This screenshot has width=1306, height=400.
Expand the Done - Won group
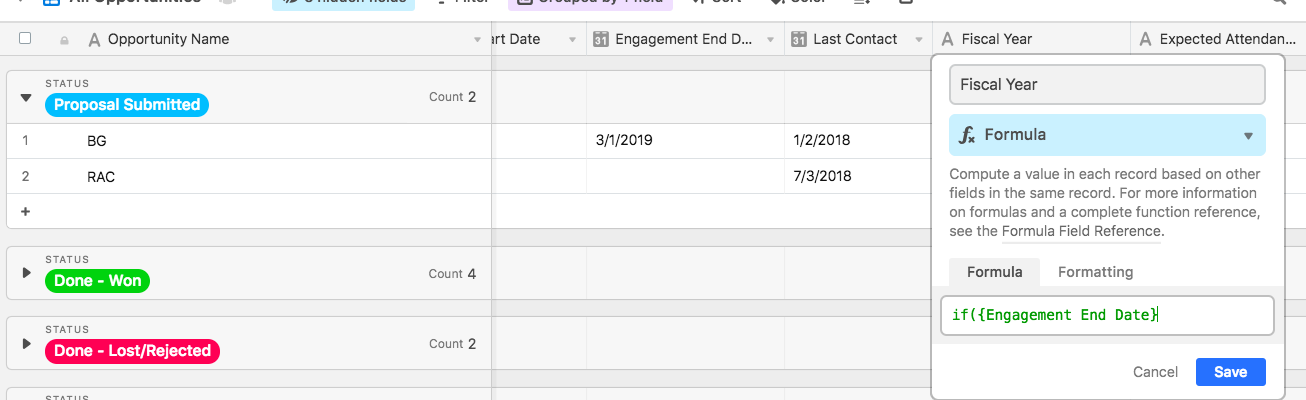coord(26,273)
